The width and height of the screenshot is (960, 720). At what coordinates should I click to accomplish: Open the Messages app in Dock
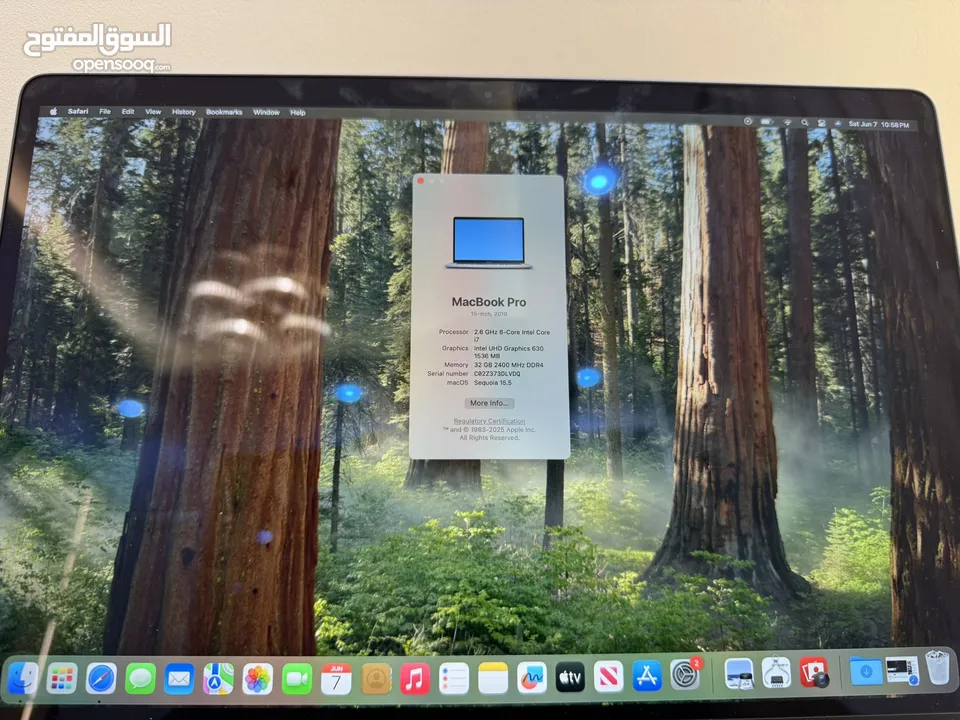(x=140, y=678)
